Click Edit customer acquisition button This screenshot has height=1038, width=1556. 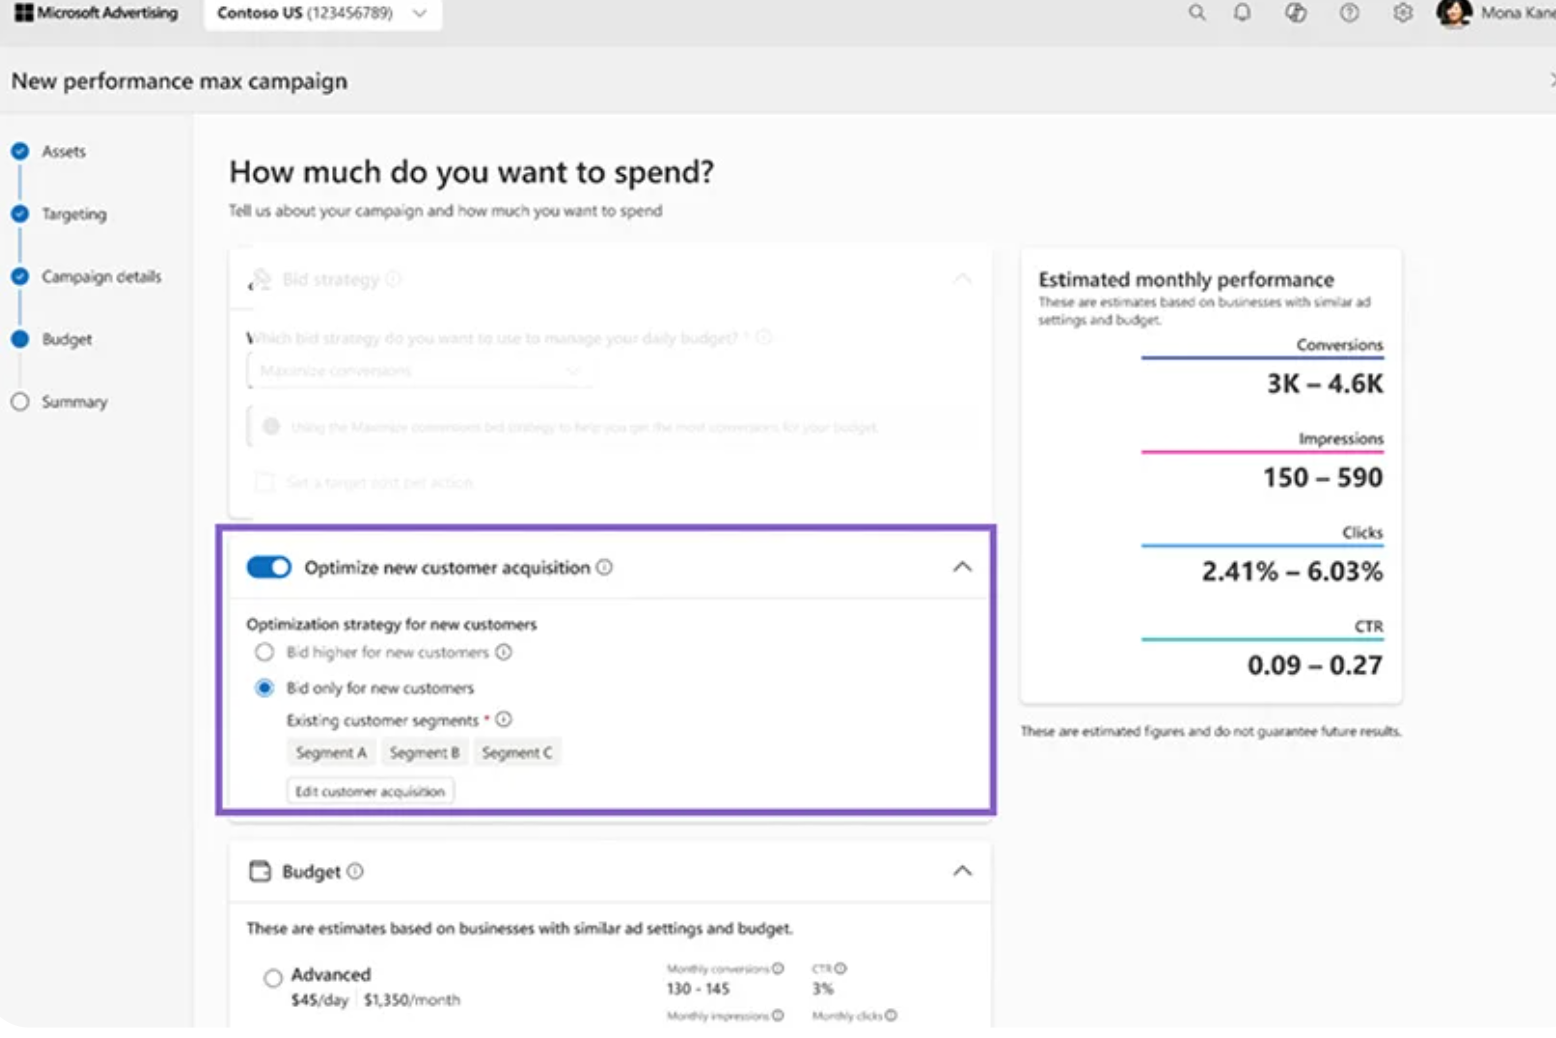pyautogui.click(x=370, y=791)
